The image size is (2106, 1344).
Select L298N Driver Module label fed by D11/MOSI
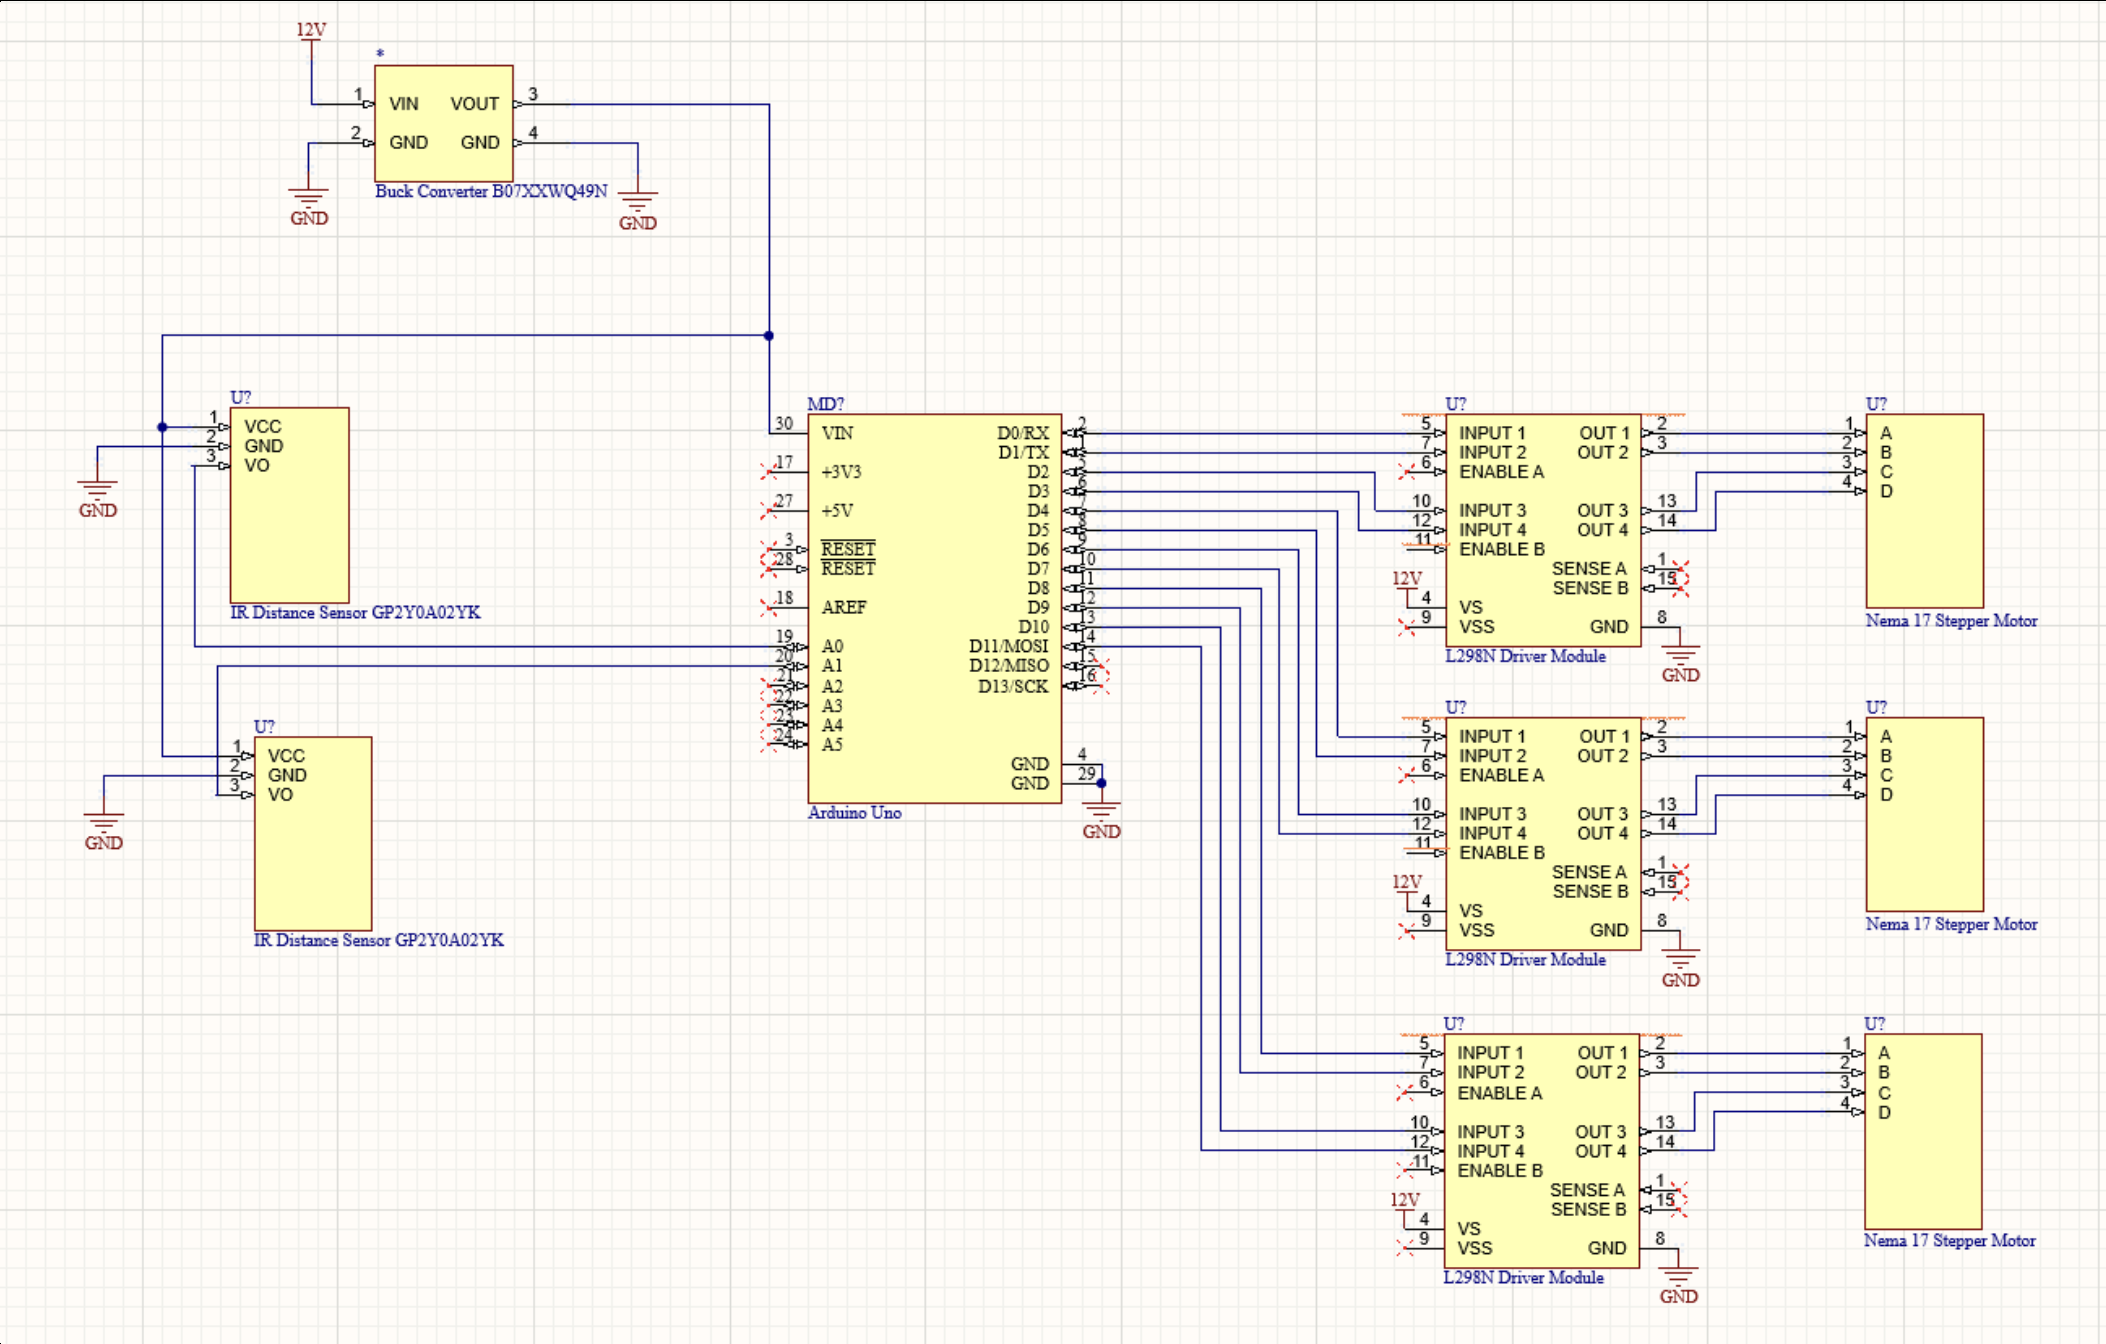(1523, 1277)
